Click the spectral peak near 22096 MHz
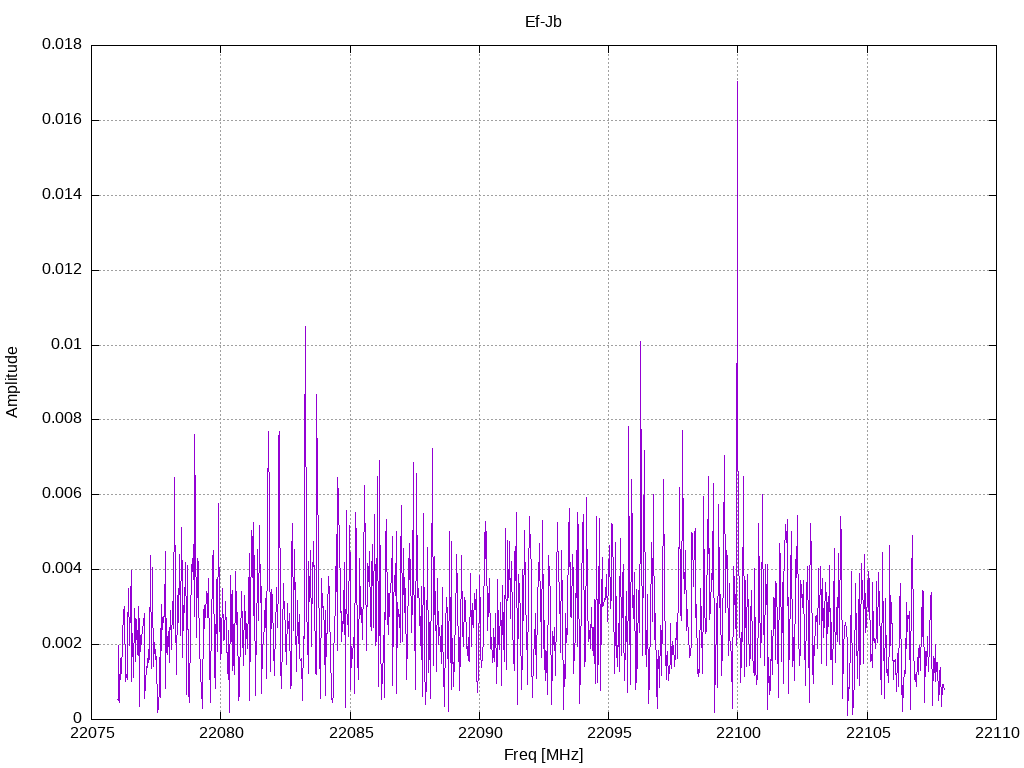The width and height of the screenshot is (1024, 768). tap(640, 344)
